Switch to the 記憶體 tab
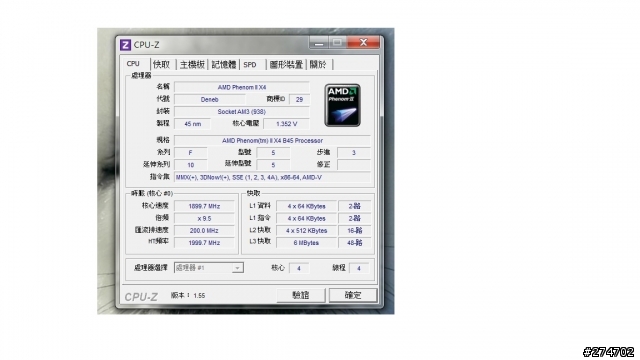 224,64
